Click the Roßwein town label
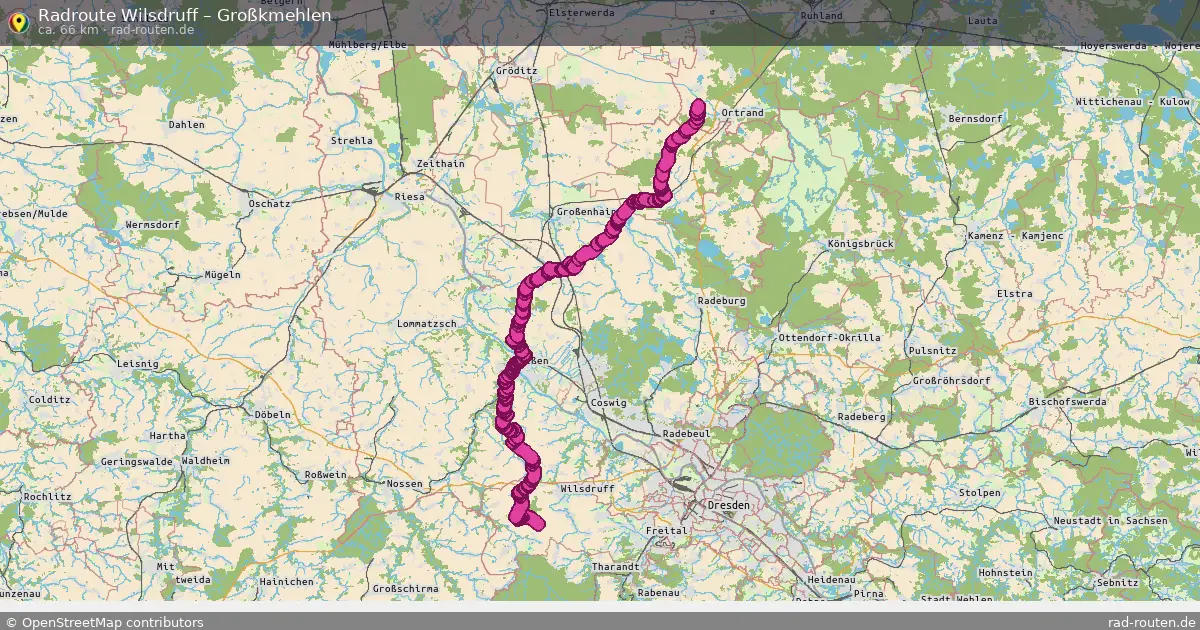 click(x=327, y=475)
